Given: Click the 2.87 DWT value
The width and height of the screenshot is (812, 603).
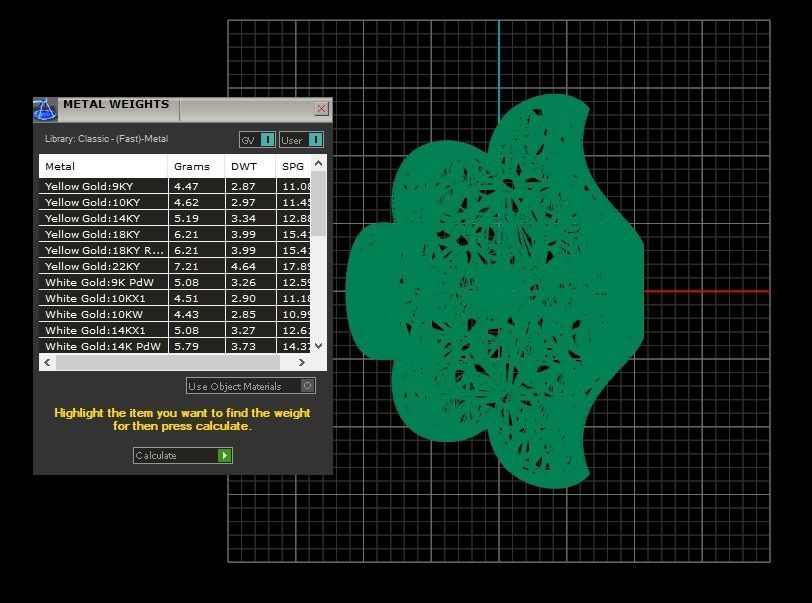Looking at the screenshot, I should 243,186.
